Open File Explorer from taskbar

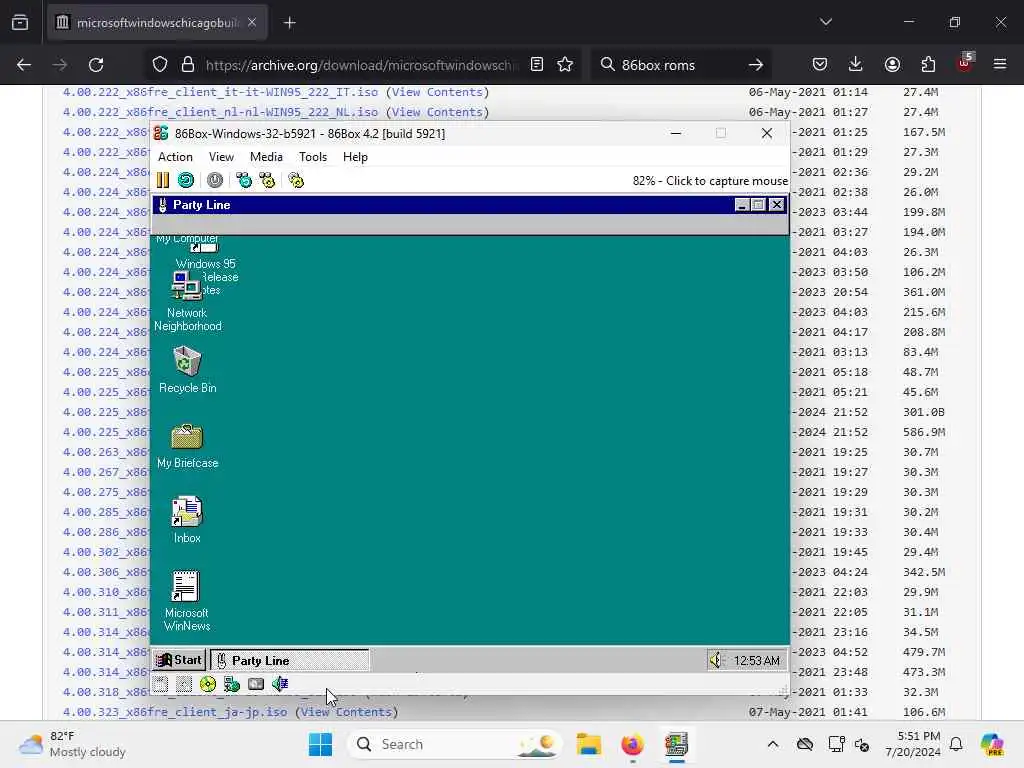[588, 744]
